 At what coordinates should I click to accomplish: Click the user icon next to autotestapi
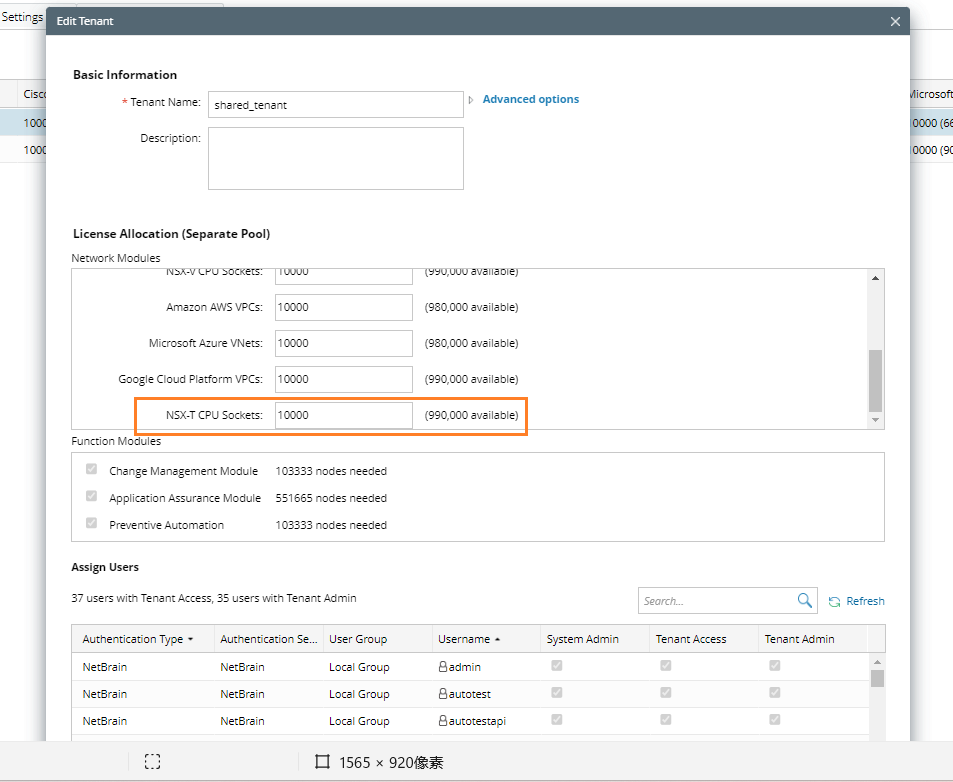(x=441, y=720)
